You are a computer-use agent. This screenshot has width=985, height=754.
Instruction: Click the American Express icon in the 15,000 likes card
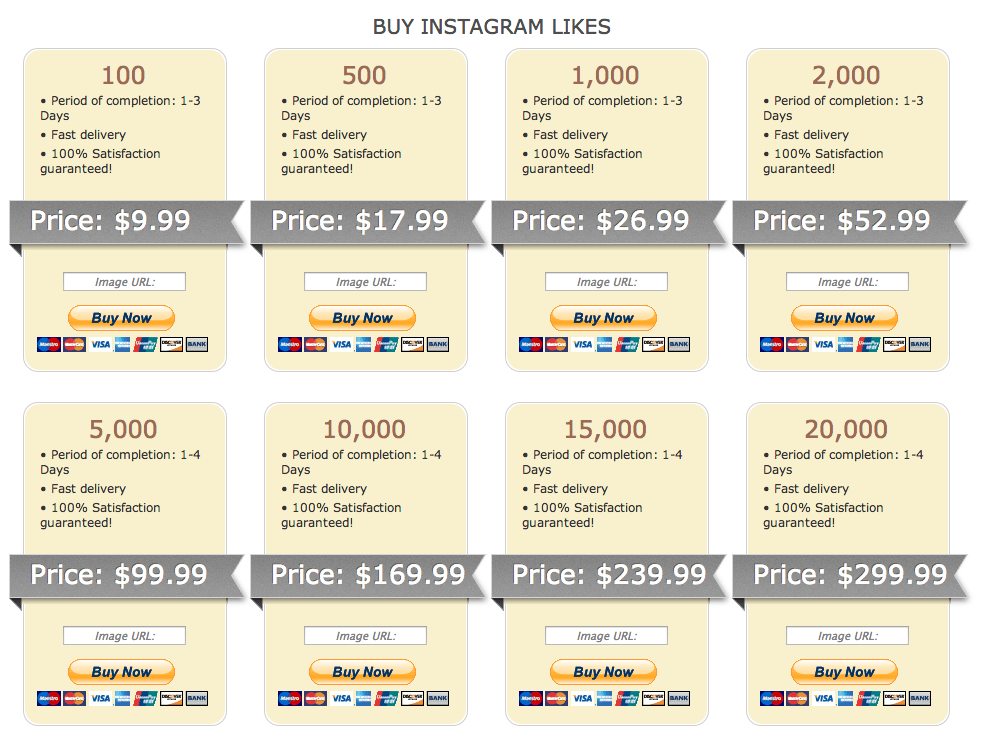[x=604, y=698]
